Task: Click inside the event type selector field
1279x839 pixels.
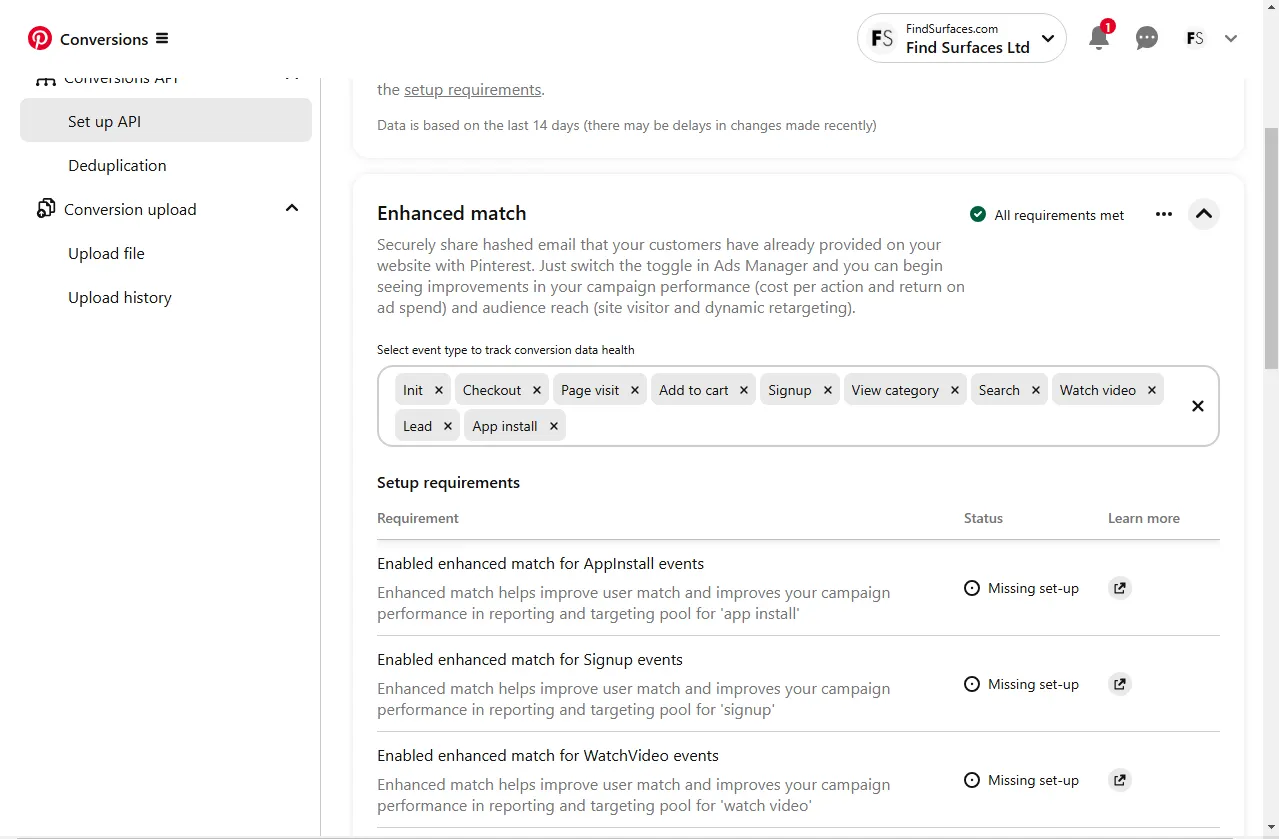Action: (x=798, y=406)
